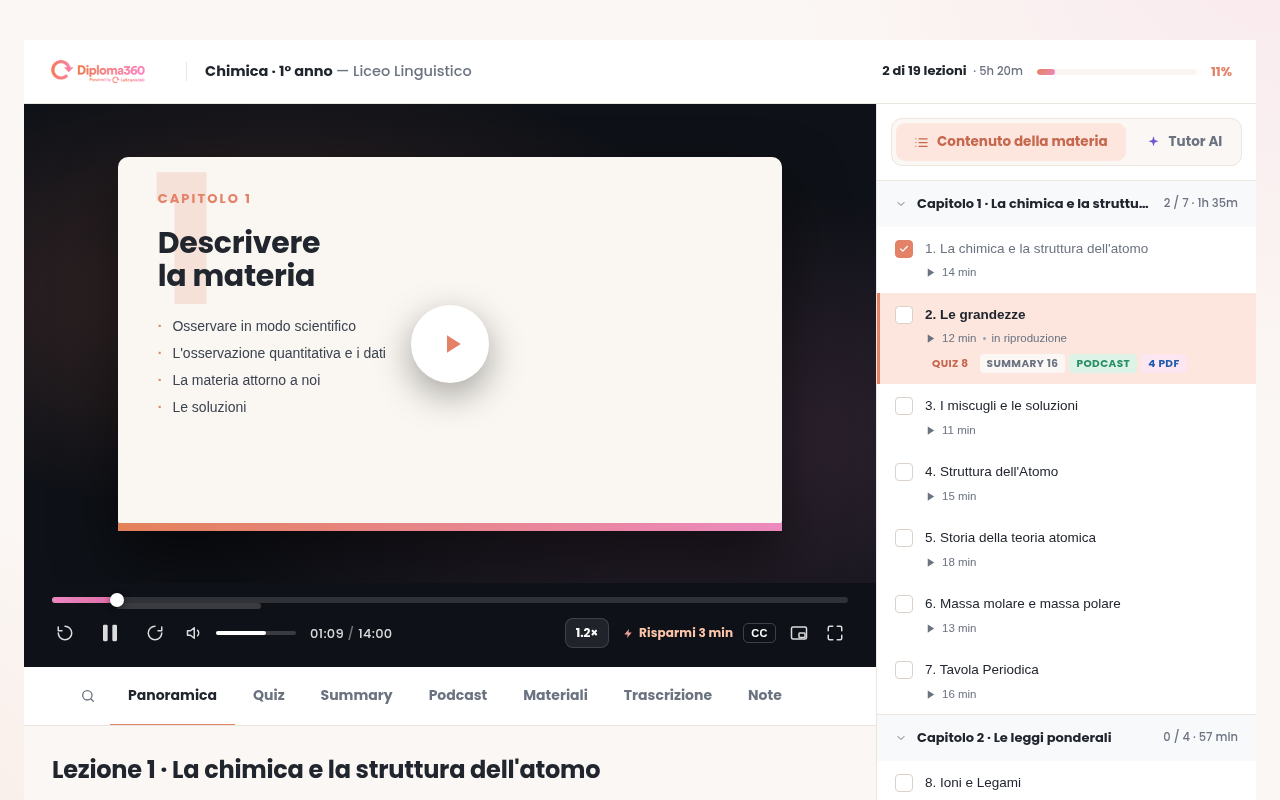
Task: Open the 4 PDF tag
Action: point(1164,364)
